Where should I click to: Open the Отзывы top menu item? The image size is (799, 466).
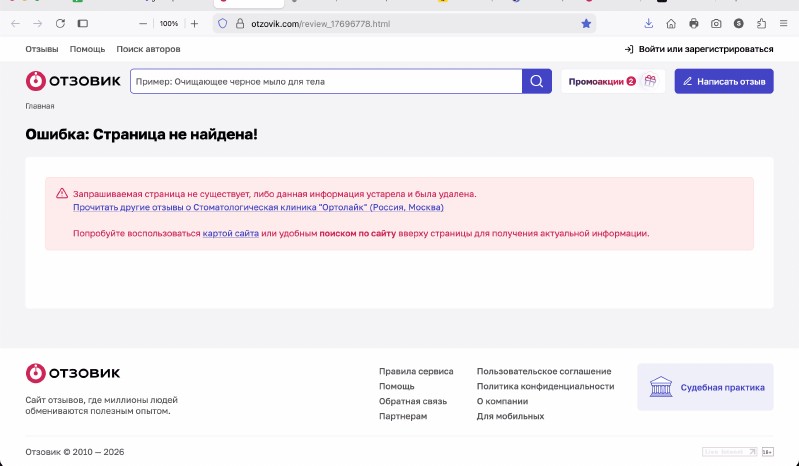(x=42, y=49)
